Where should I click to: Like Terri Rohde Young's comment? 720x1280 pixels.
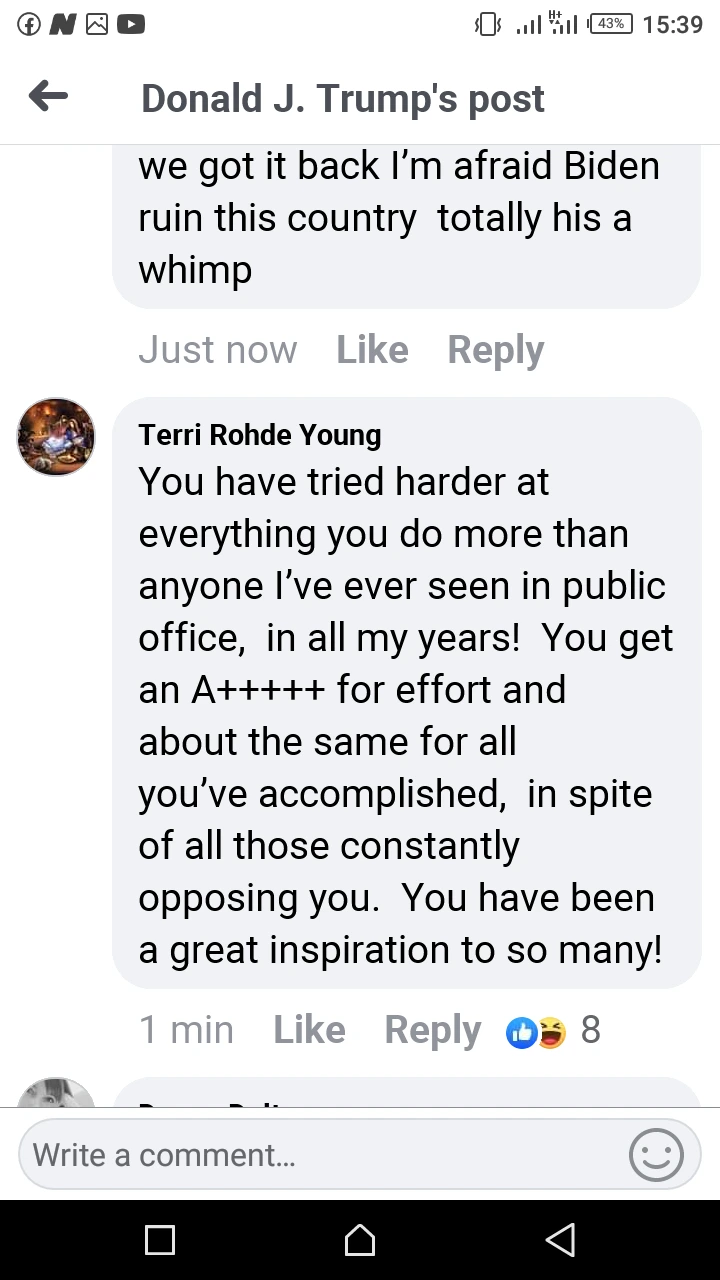coord(309,1030)
